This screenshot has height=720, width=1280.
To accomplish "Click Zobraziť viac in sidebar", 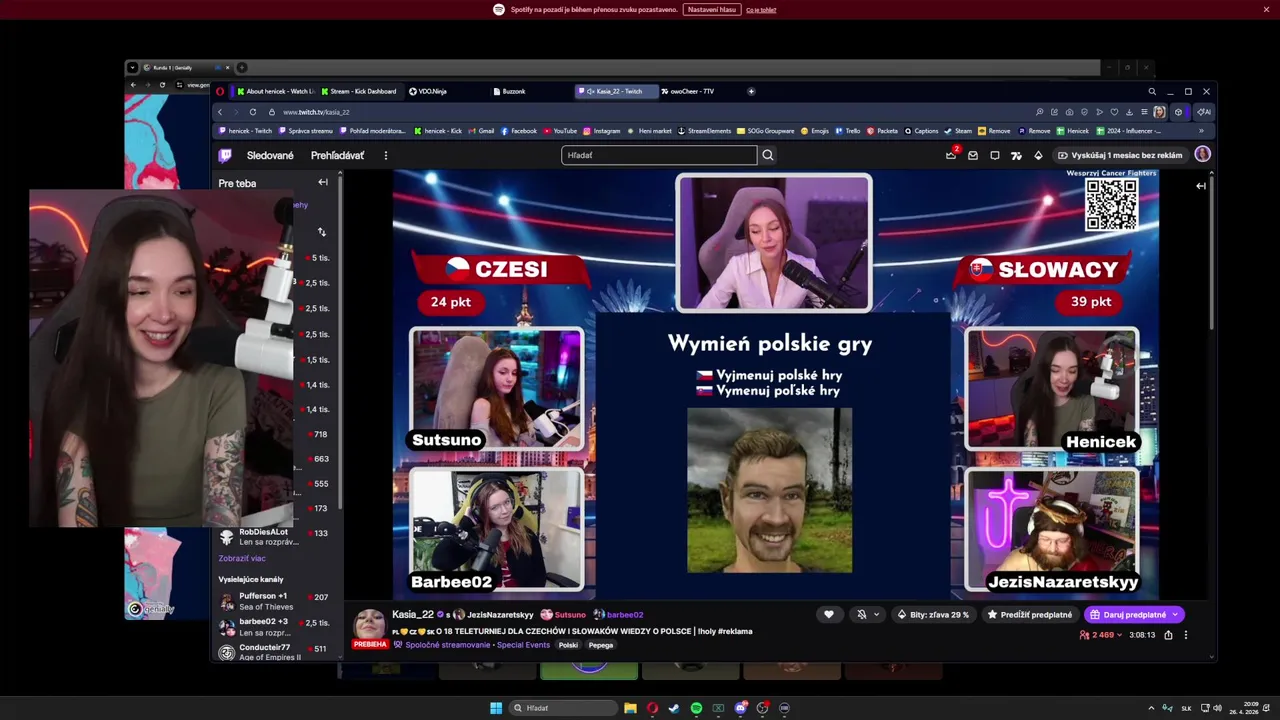I will click(242, 558).
